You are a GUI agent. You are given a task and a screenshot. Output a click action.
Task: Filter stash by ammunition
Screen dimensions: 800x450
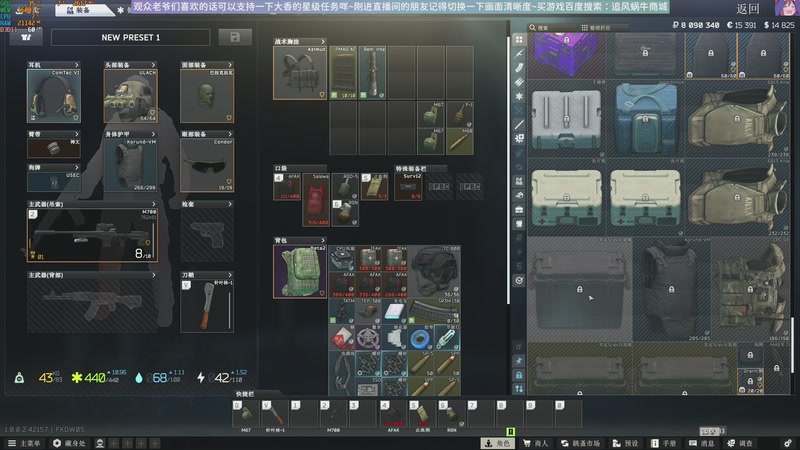click(x=519, y=82)
